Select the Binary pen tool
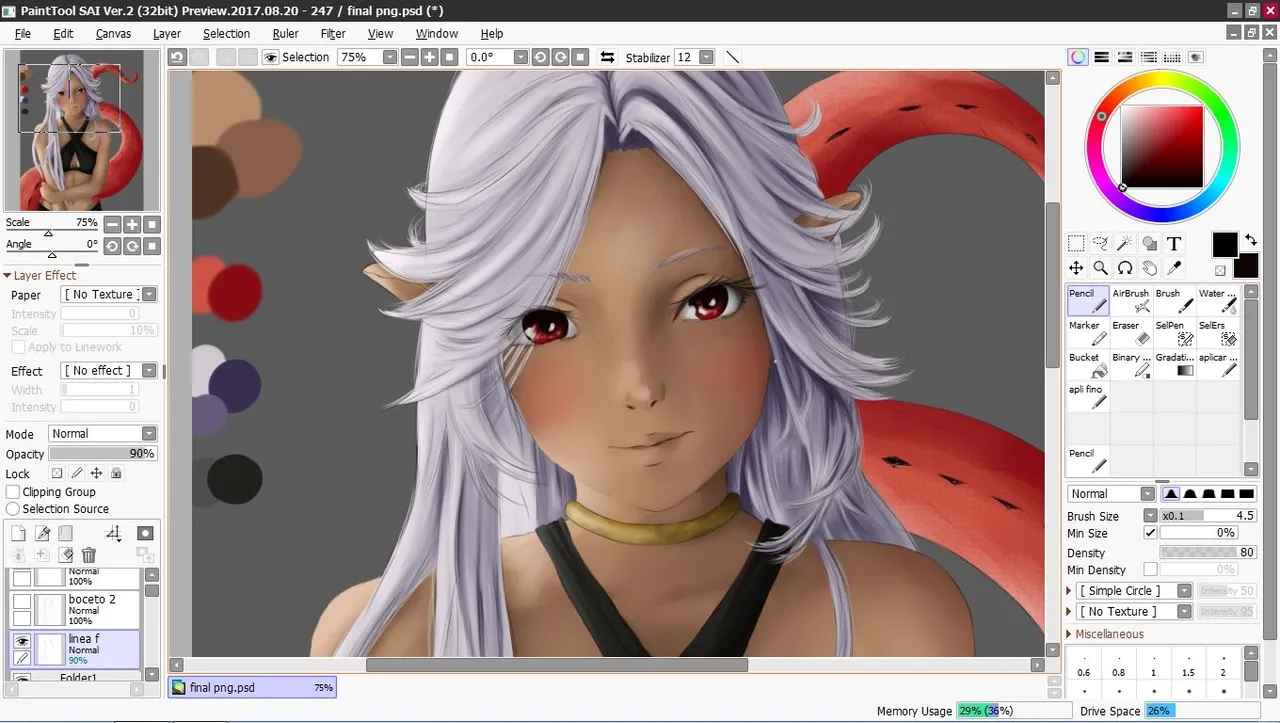 [x=1131, y=365]
